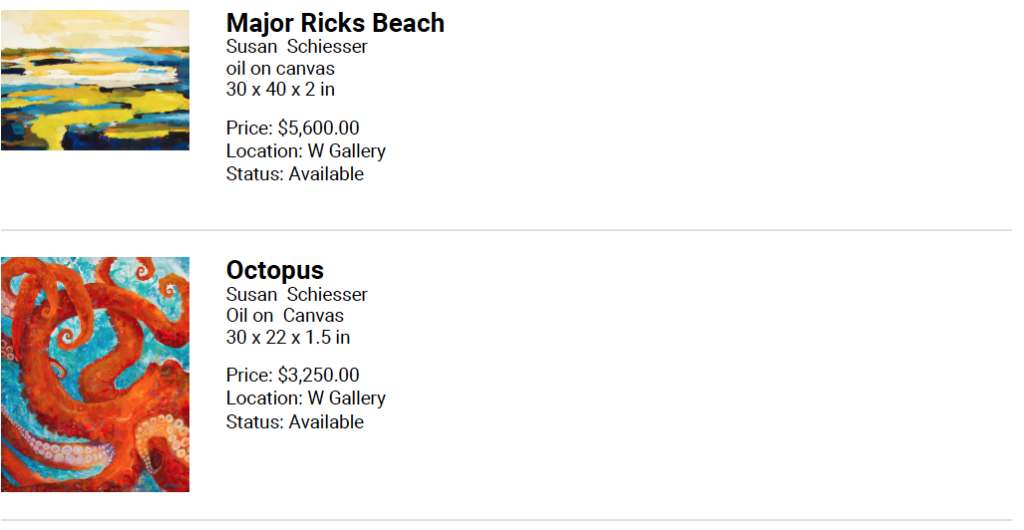Click dimensions 30 x 22 x 1.5 in

tap(288, 337)
